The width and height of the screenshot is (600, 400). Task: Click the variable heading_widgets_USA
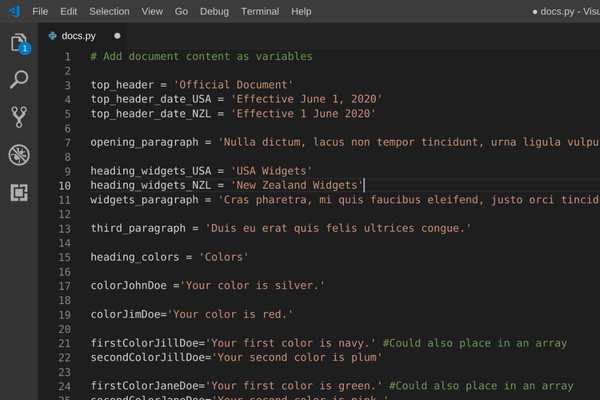[150, 171]
